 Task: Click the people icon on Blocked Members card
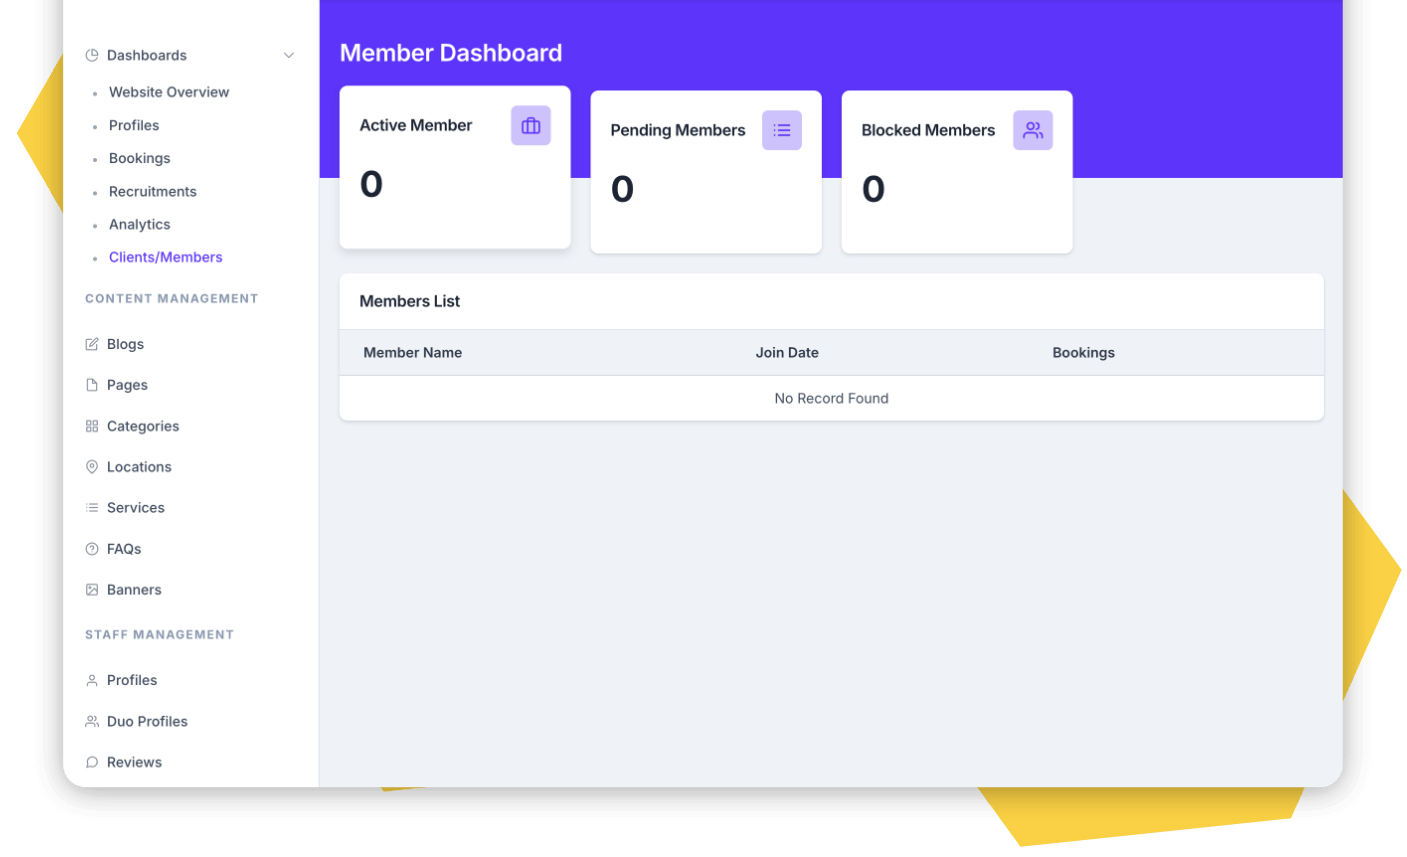click(x=1033, y=130)
